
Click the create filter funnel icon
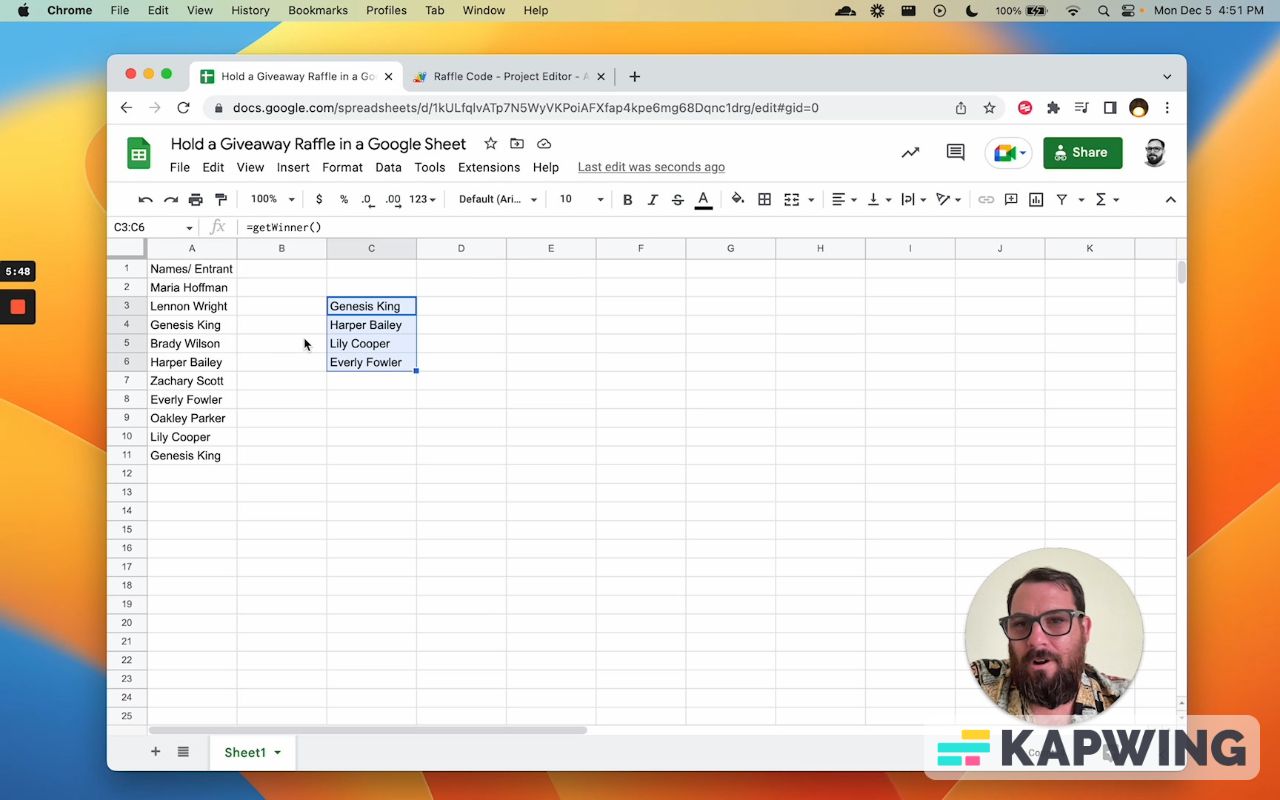1062,200
